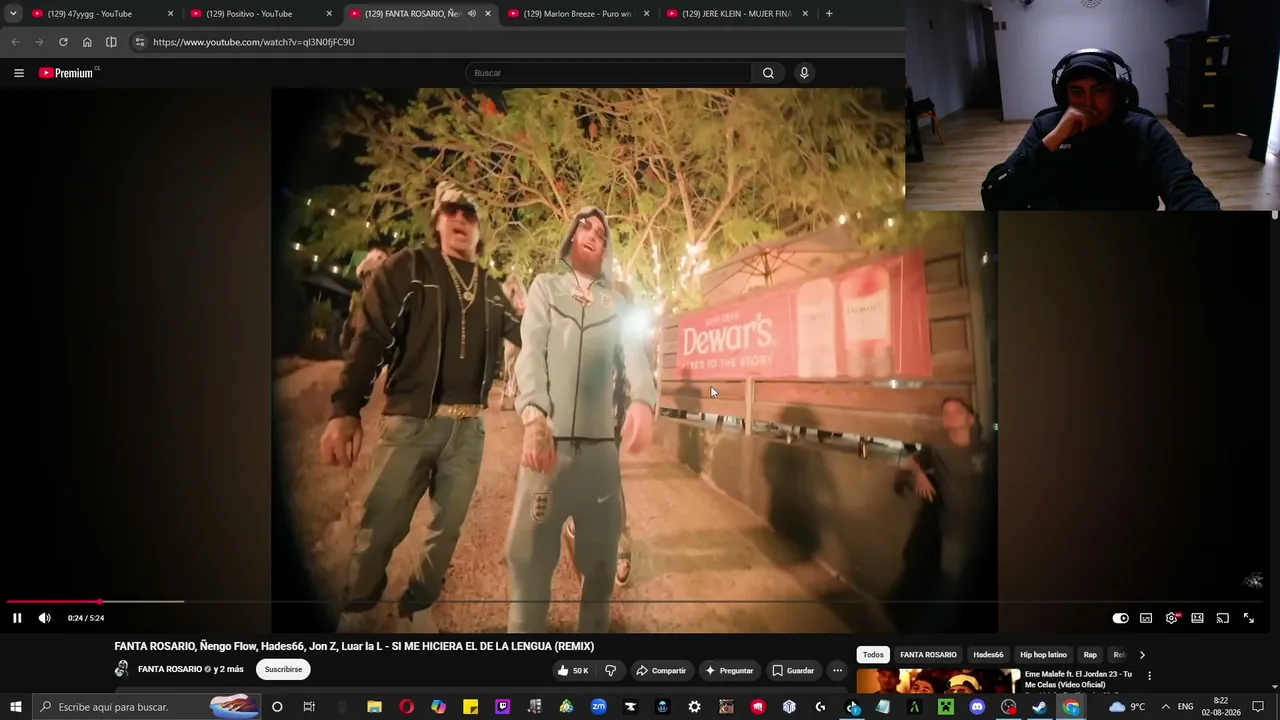
Task: Share the video via Compartir
Action: pos(661,670)
